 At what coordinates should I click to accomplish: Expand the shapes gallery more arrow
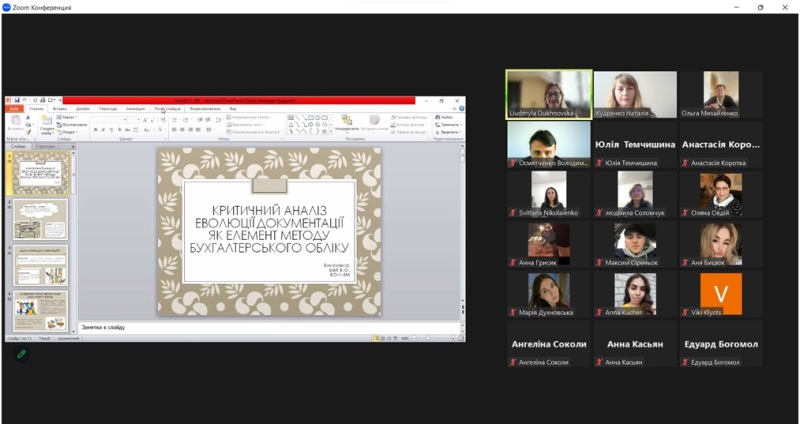(x=331, y=132)
